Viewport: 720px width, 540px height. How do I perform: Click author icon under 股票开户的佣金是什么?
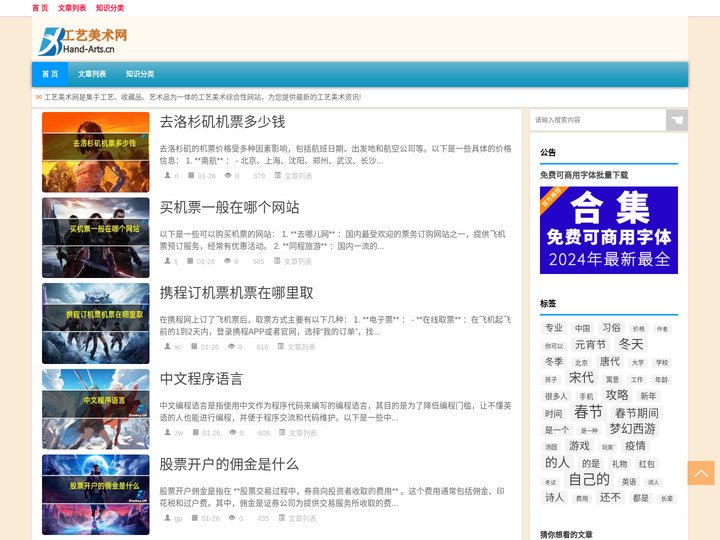coord(168,518)
